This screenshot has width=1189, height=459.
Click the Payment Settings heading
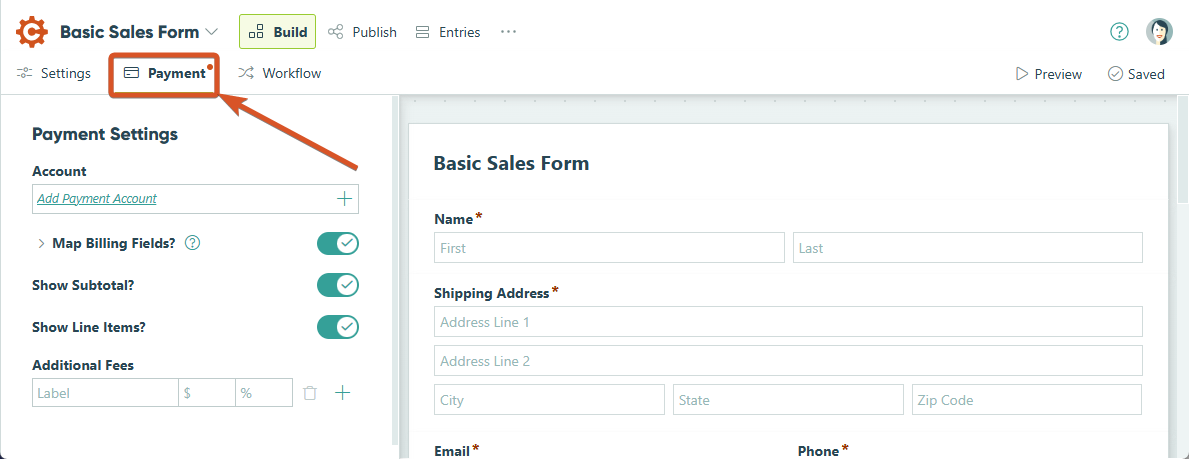coord(105,134)
